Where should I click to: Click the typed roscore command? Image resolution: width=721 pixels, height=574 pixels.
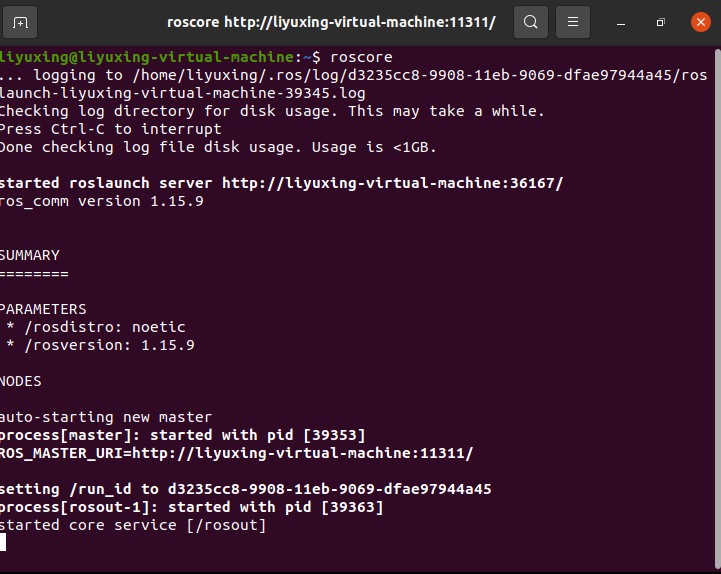[x=361, y=57]
